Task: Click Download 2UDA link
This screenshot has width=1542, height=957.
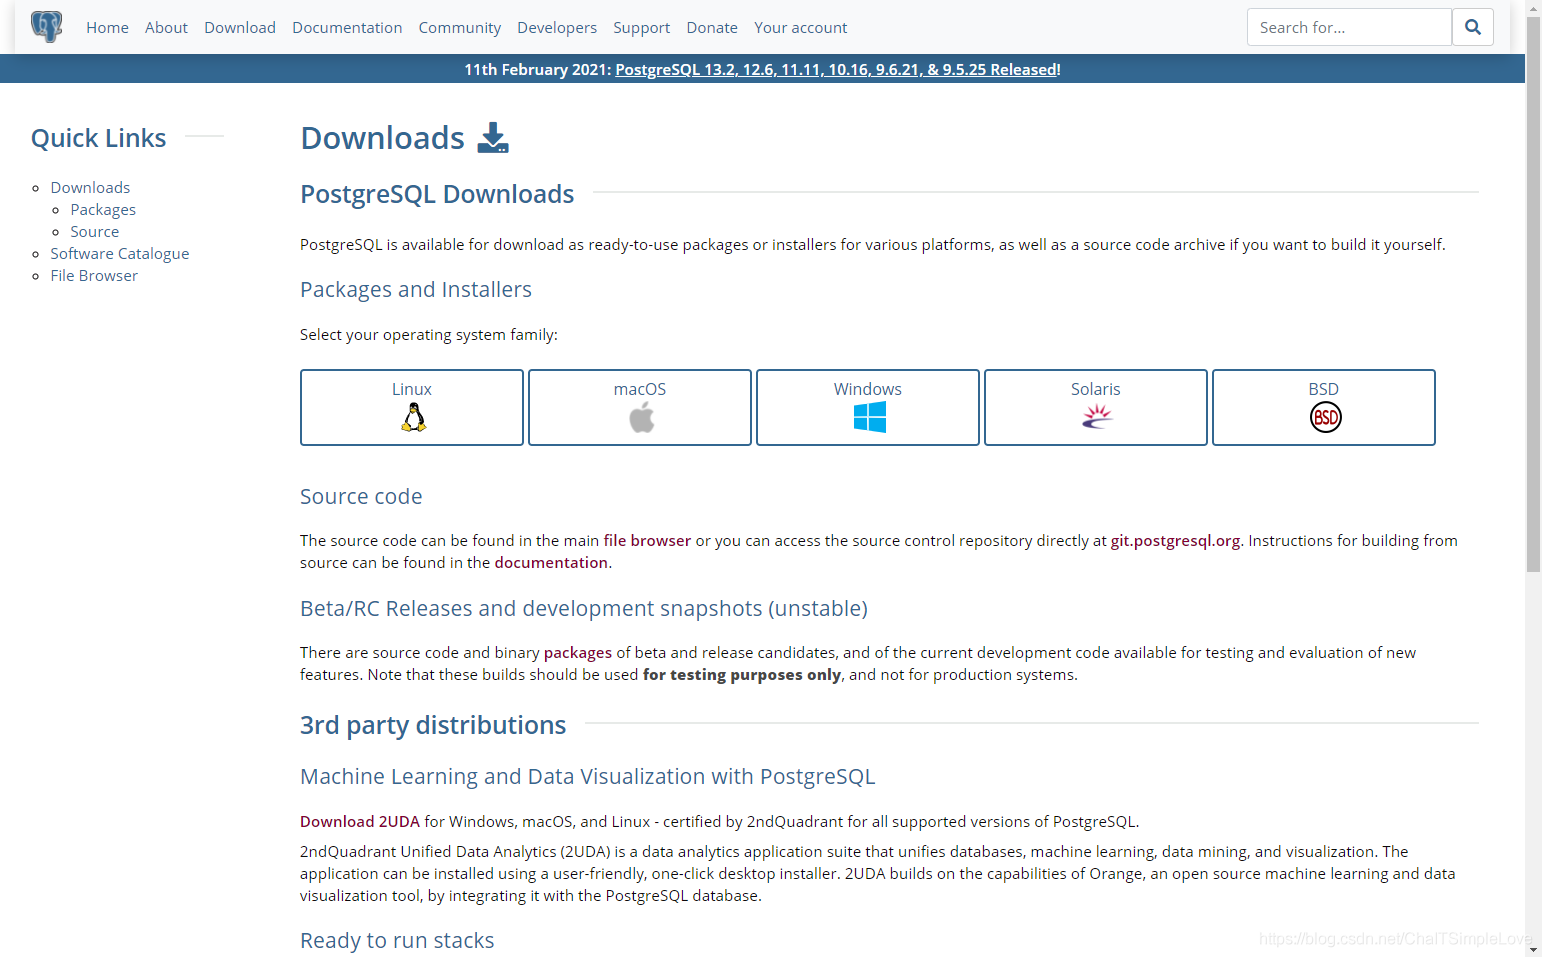Action: click(359, 821)
